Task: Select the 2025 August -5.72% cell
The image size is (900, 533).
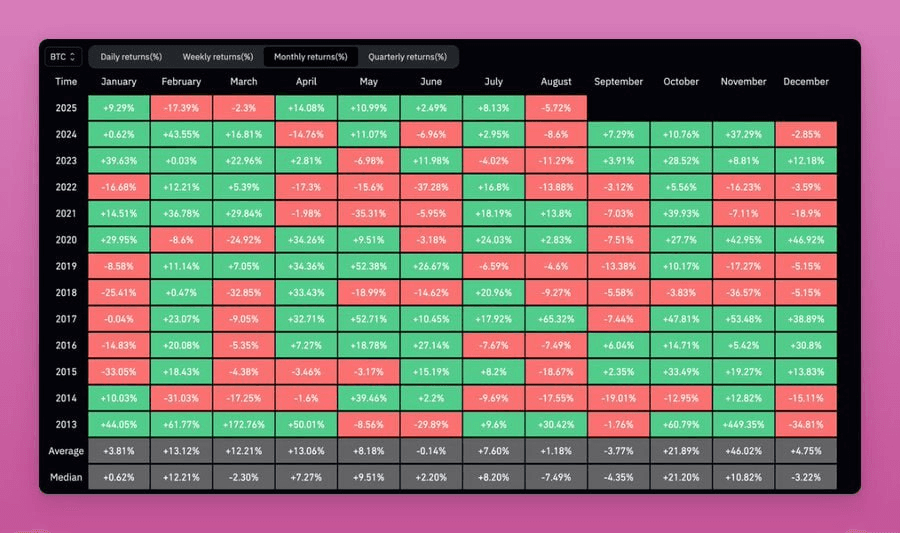Action: tap(556, 108)
